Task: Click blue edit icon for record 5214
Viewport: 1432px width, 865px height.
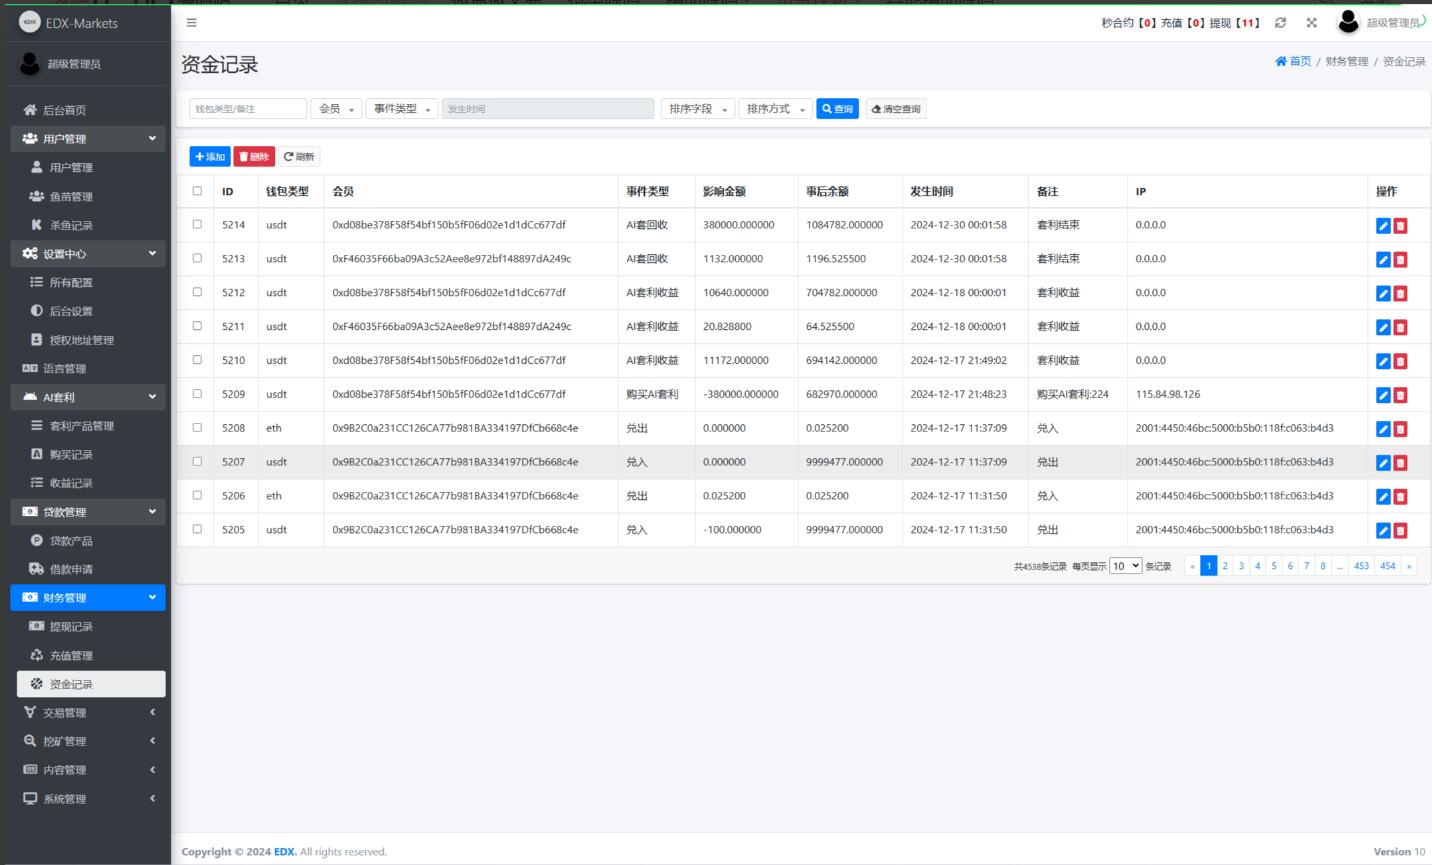Action: click(1383, 226)
